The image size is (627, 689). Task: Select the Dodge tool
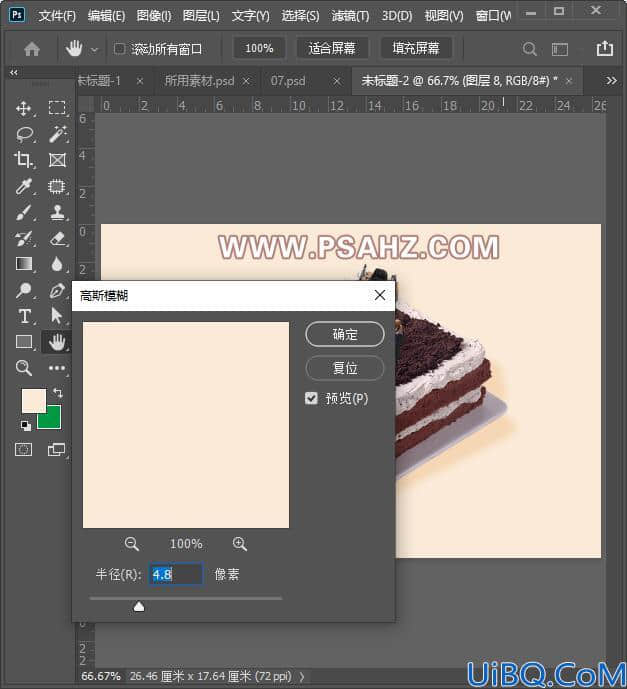point(24,290)
